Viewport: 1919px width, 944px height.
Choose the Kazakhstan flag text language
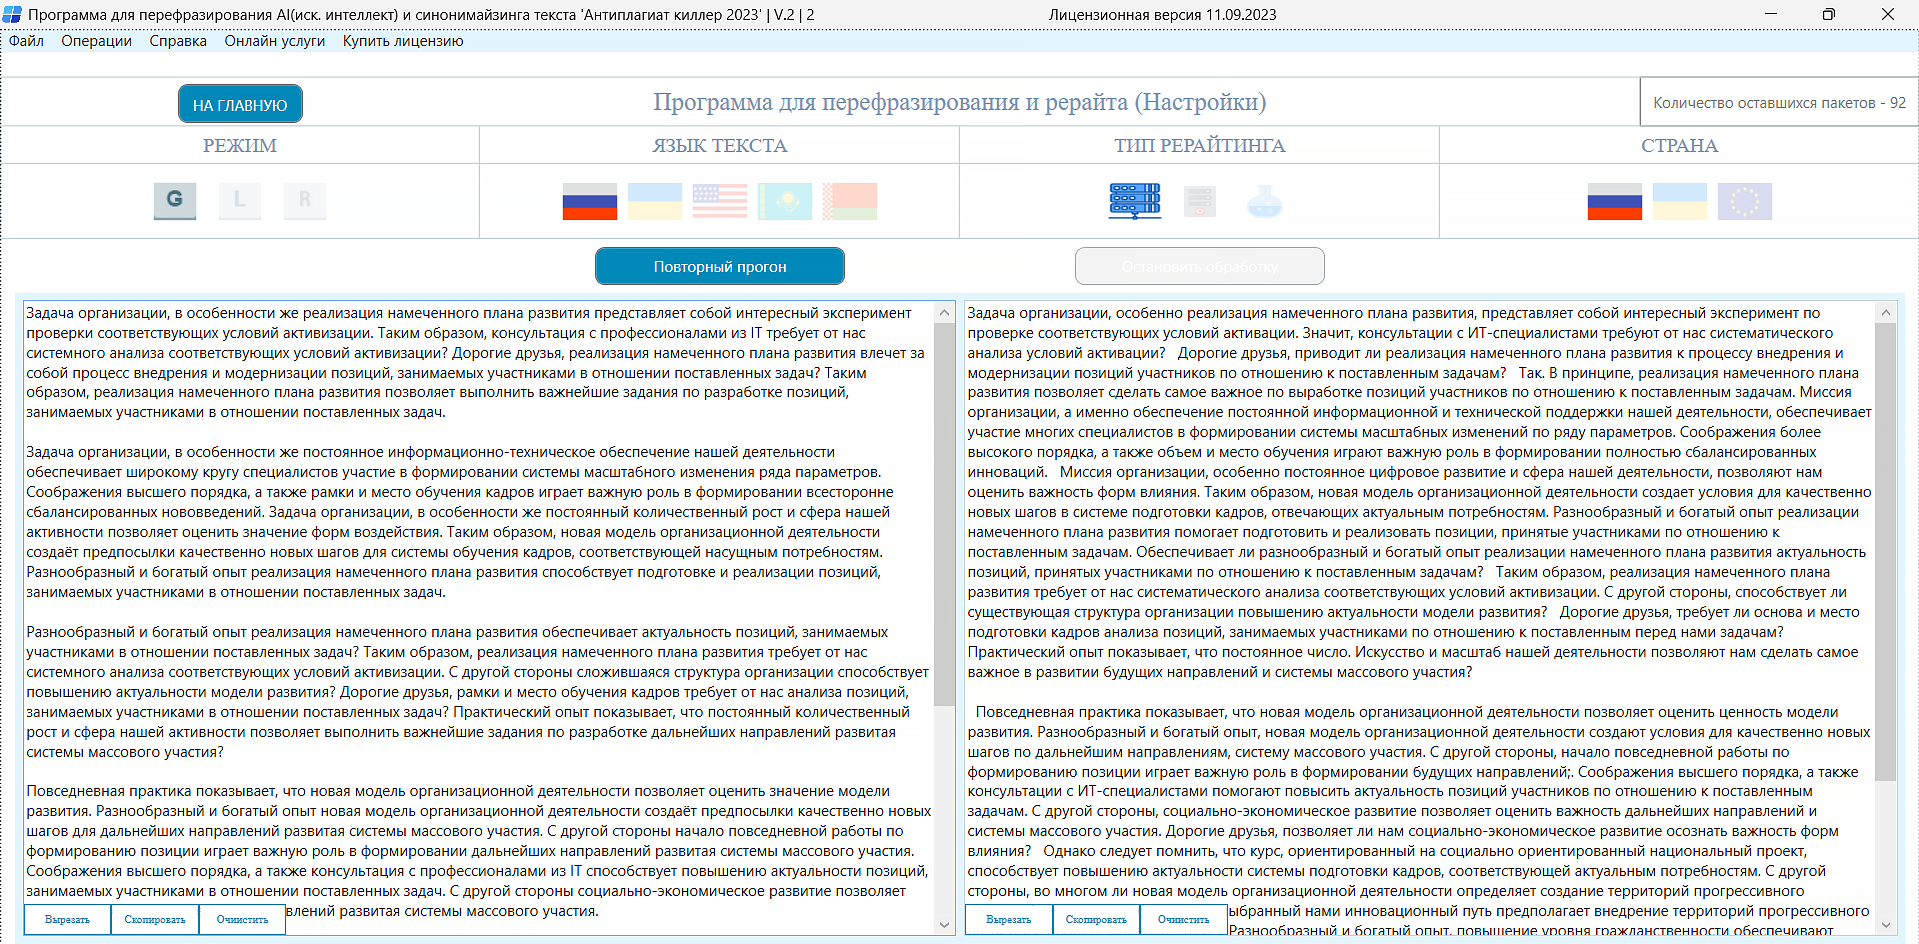tap(785, 201)
